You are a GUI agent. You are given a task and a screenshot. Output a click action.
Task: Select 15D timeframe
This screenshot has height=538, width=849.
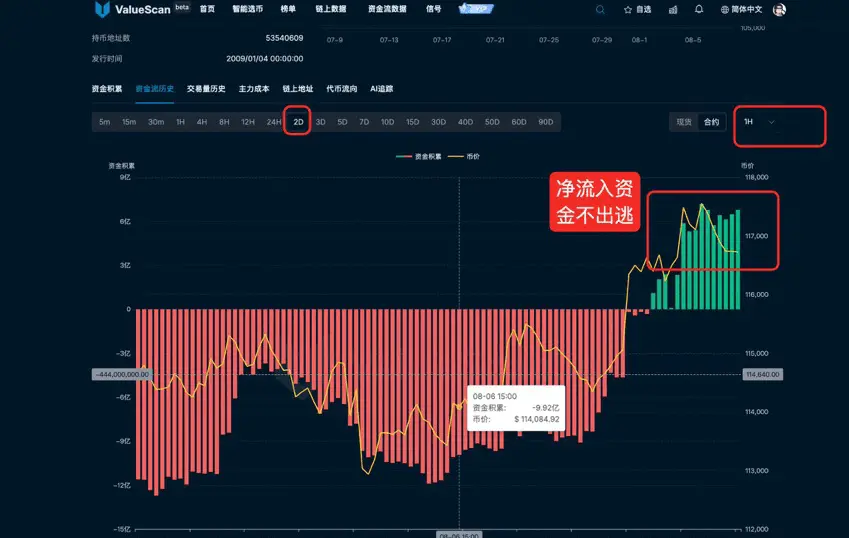413,122
